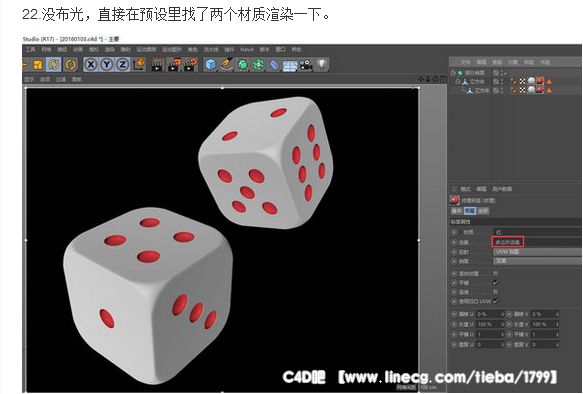Open Attribute Manager 用户数据 menu
The width and height of the screenshot is (583, 394).
point(502,189)
